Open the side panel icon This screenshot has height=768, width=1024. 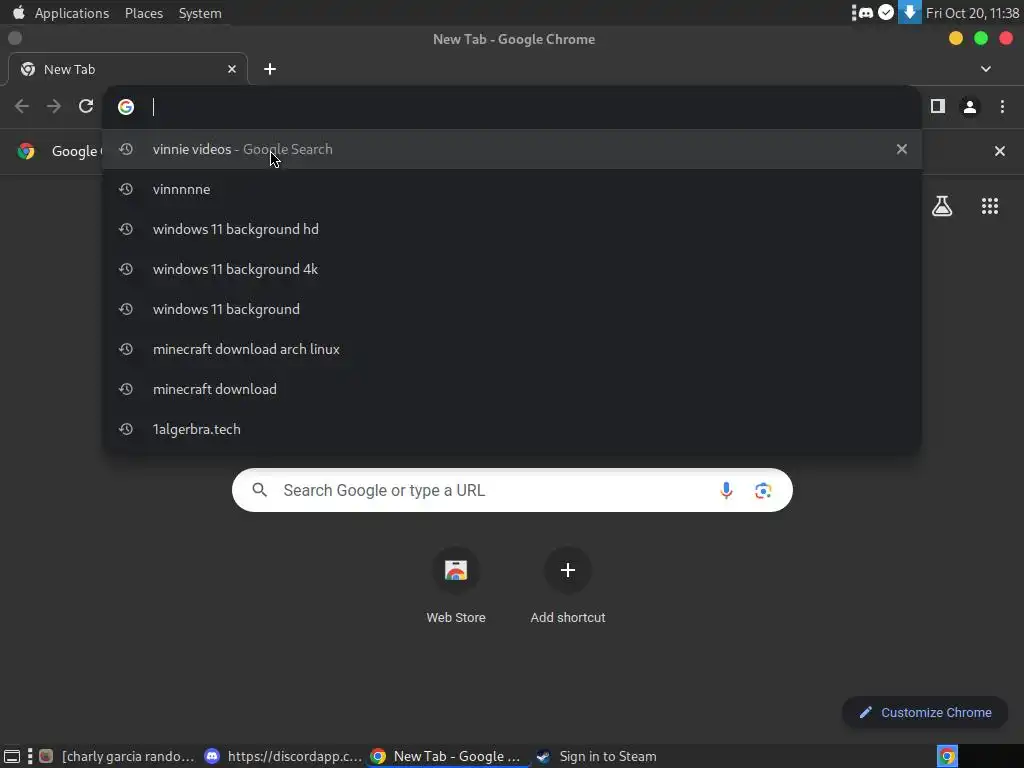click(x=938, y=106)
